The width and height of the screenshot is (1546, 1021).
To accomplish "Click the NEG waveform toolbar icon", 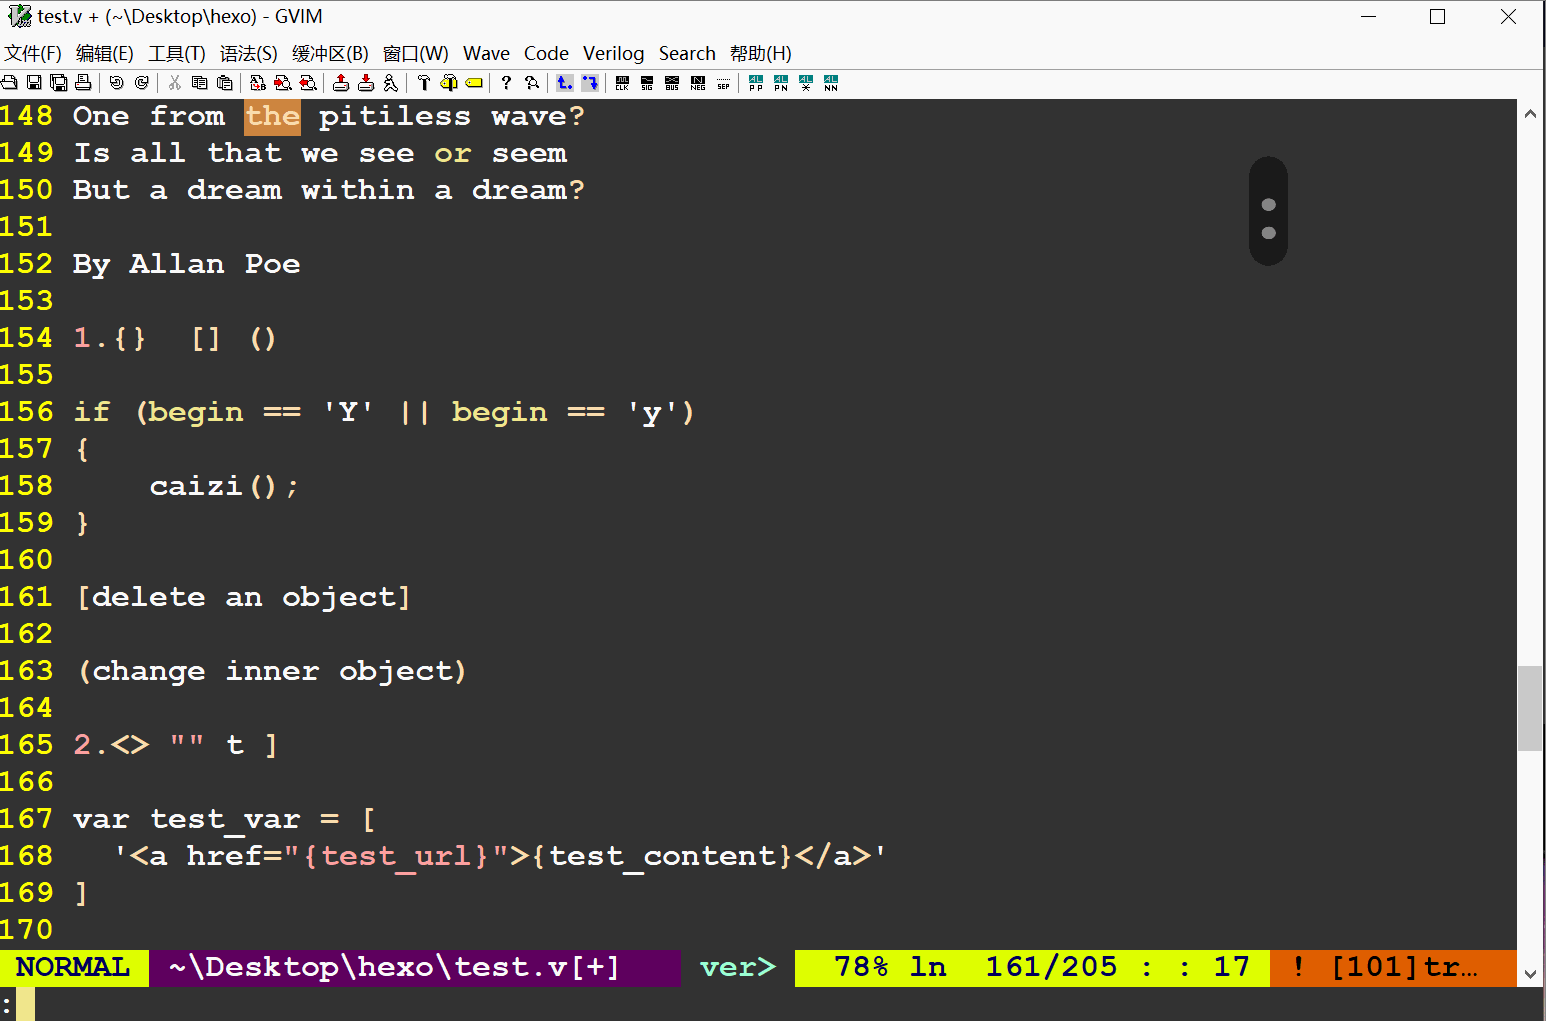I will tap(698, 83).
